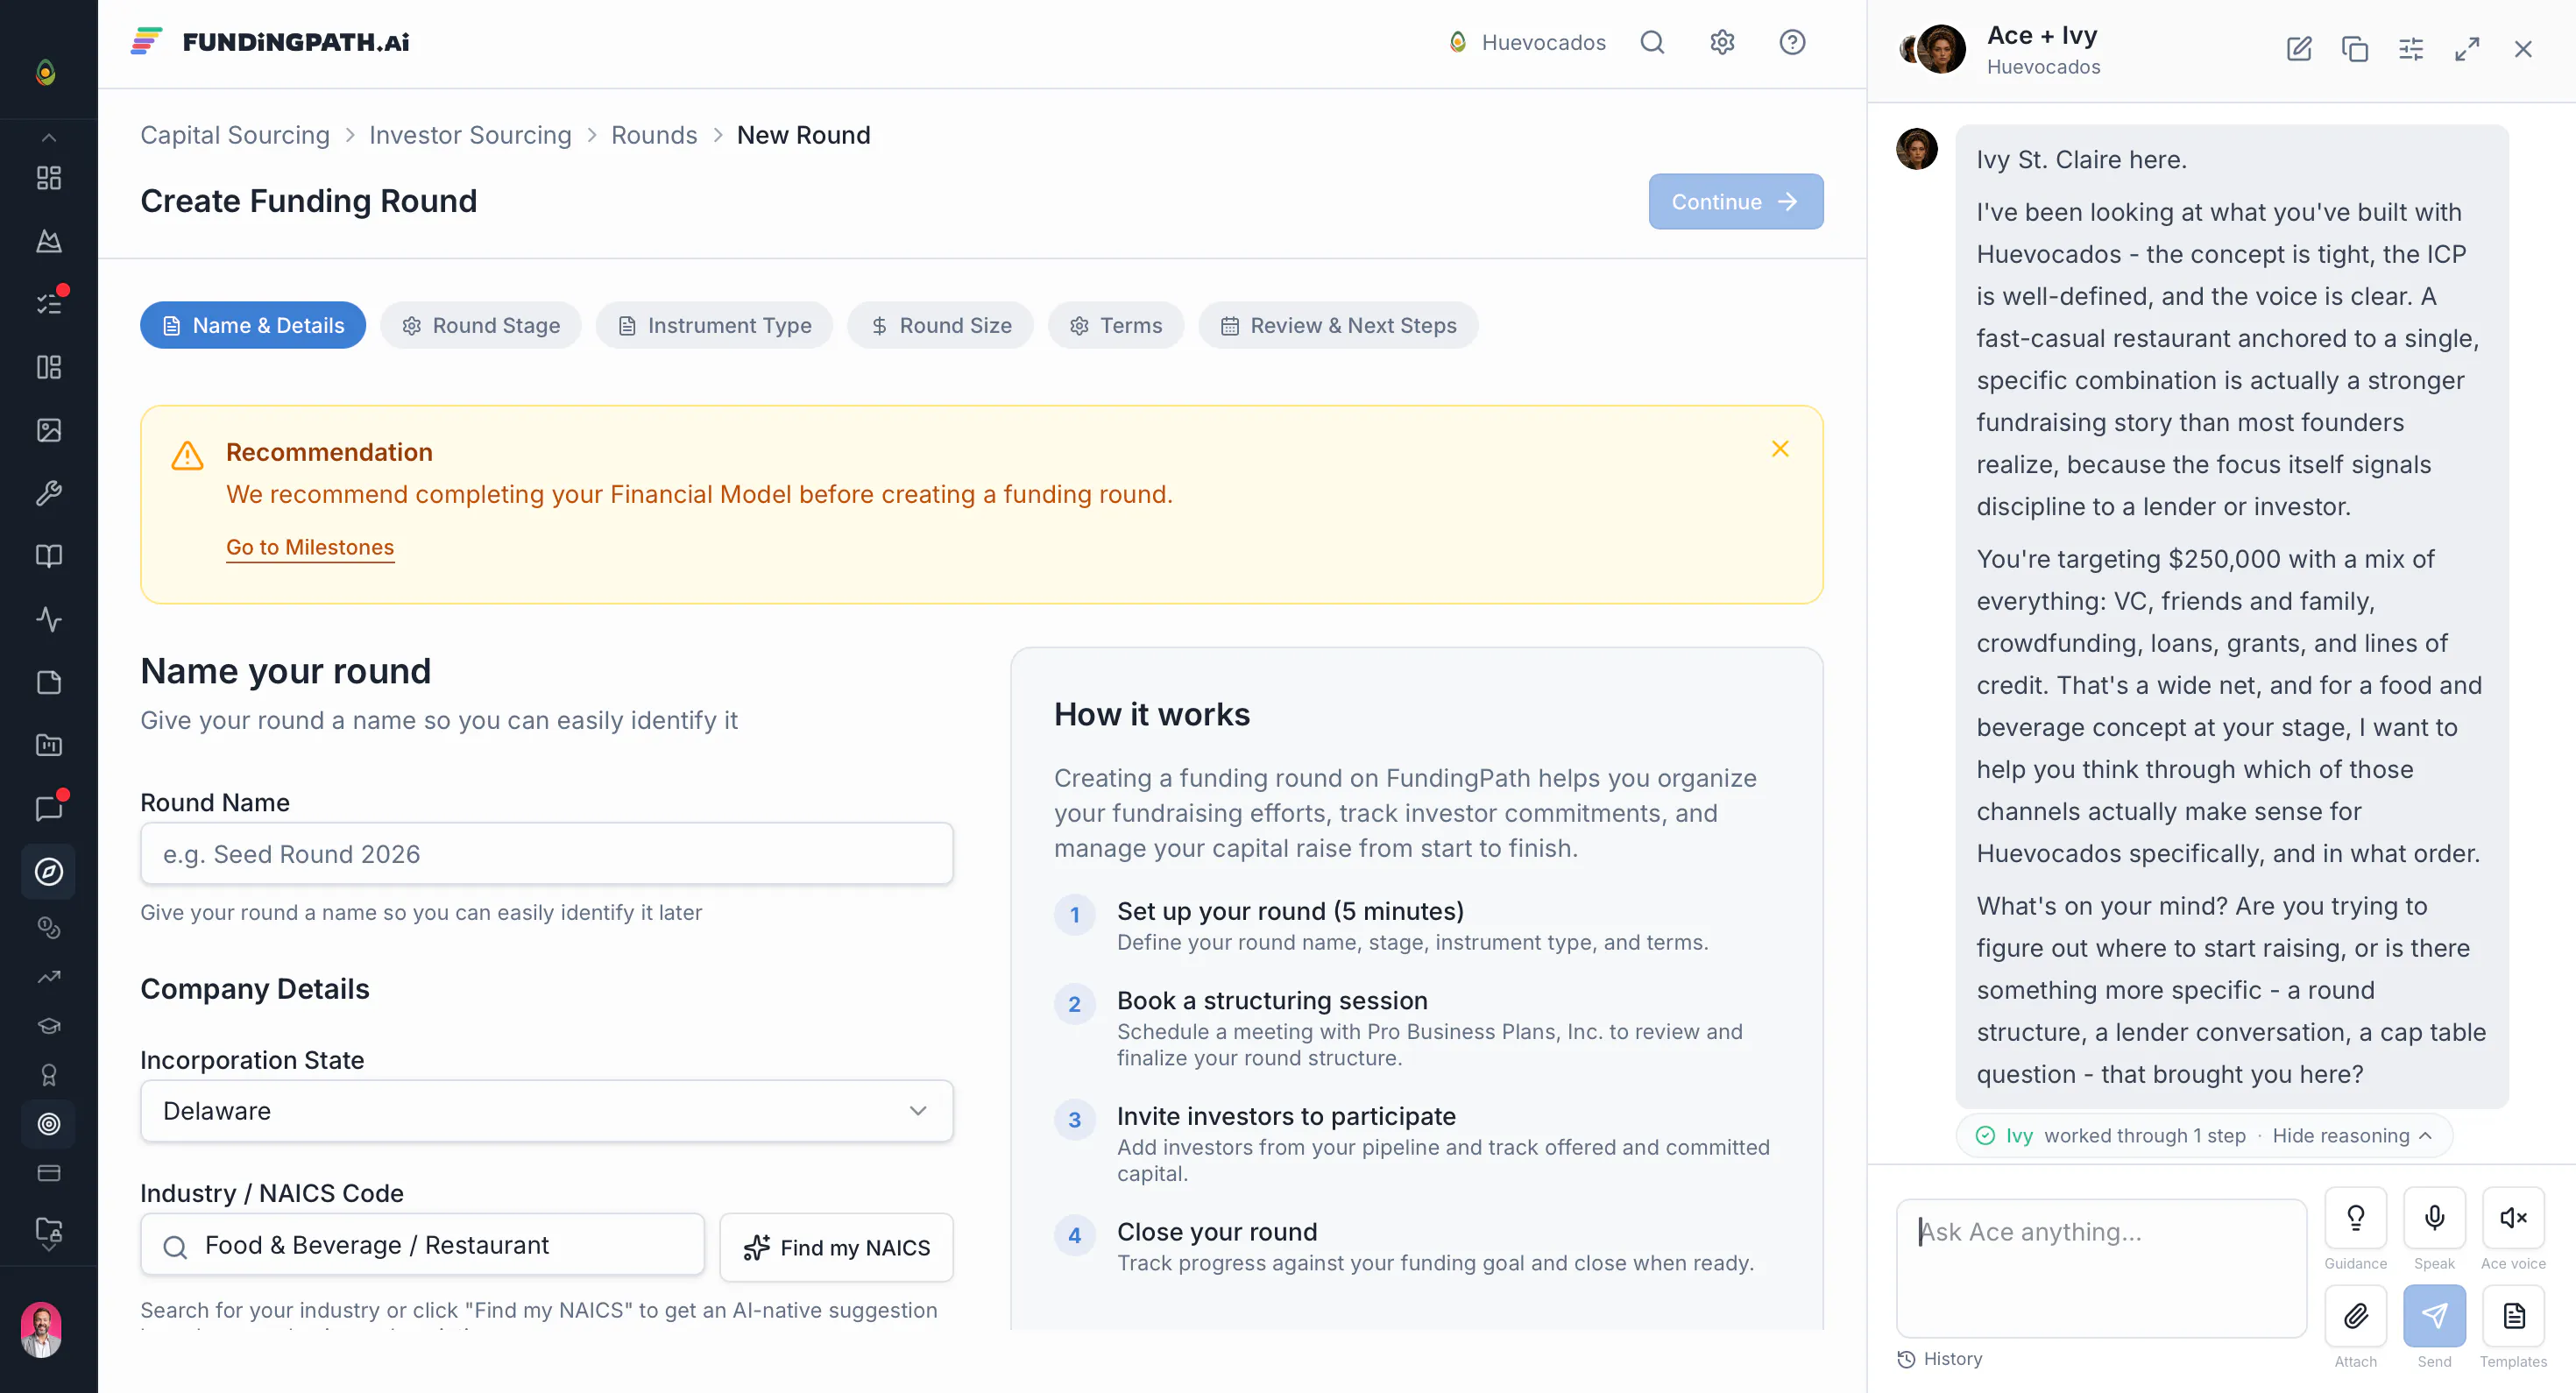
Task: Open the award ribbon icon in sidebar
Action: point(48,1075)
